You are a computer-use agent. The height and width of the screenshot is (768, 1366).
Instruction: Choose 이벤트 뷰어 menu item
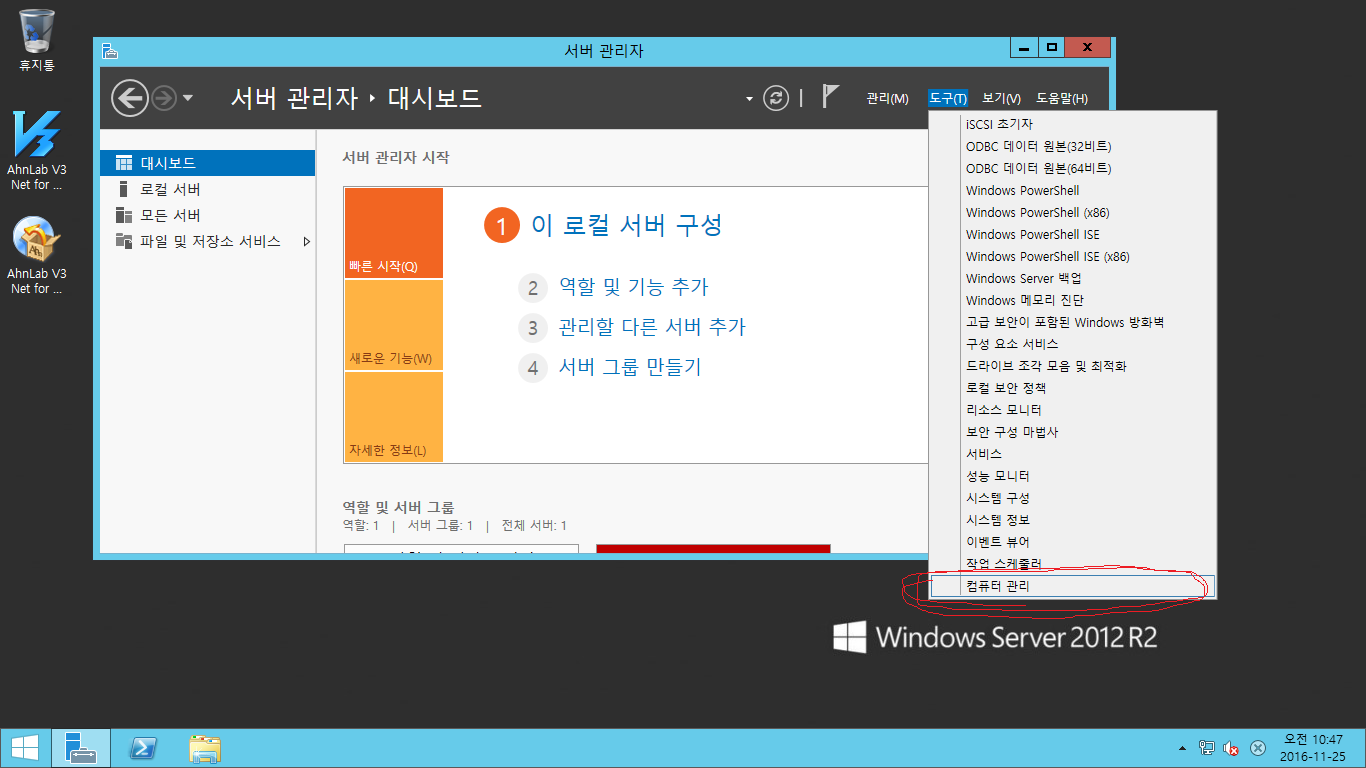pyautogui.click(x=1073, y=543)
